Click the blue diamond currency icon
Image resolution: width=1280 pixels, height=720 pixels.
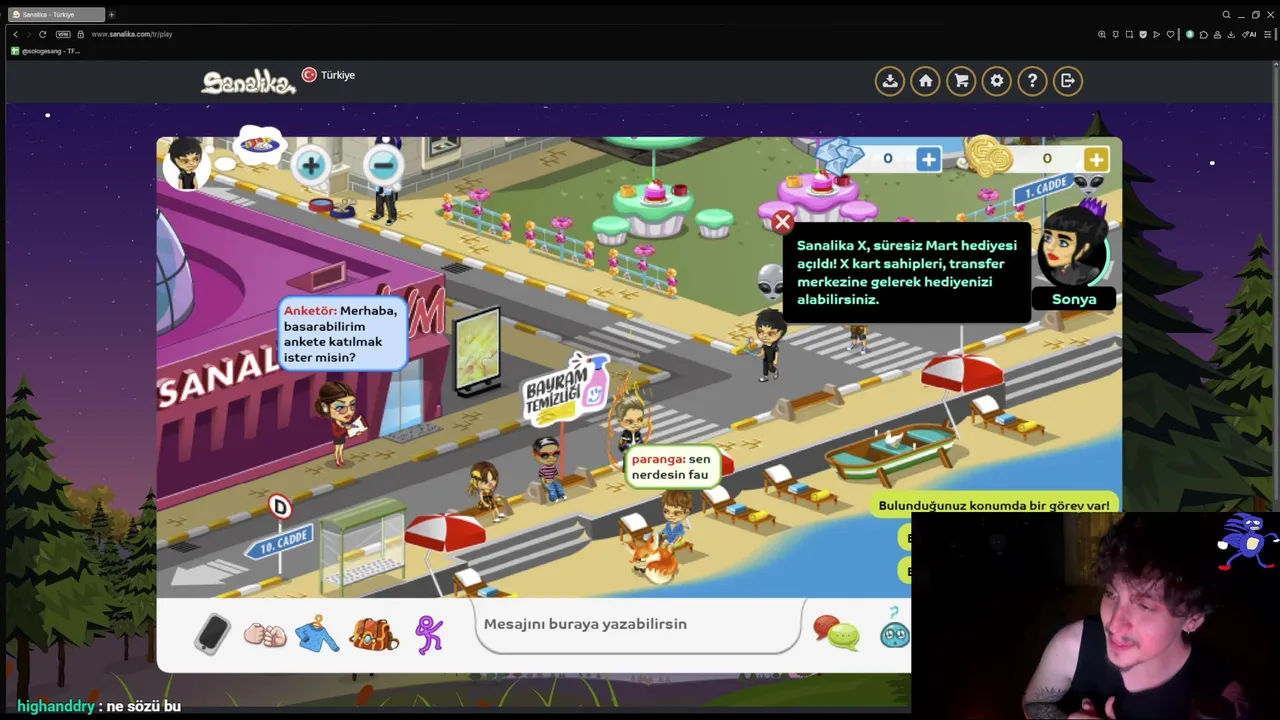point(838,157)
